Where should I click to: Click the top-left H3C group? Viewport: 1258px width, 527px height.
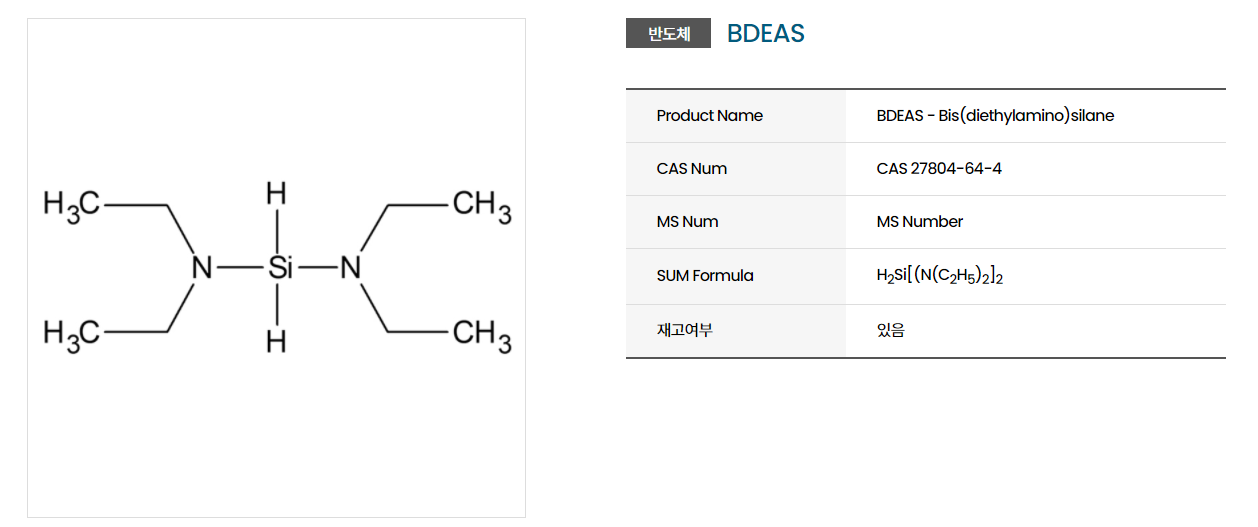pos(71,205)
